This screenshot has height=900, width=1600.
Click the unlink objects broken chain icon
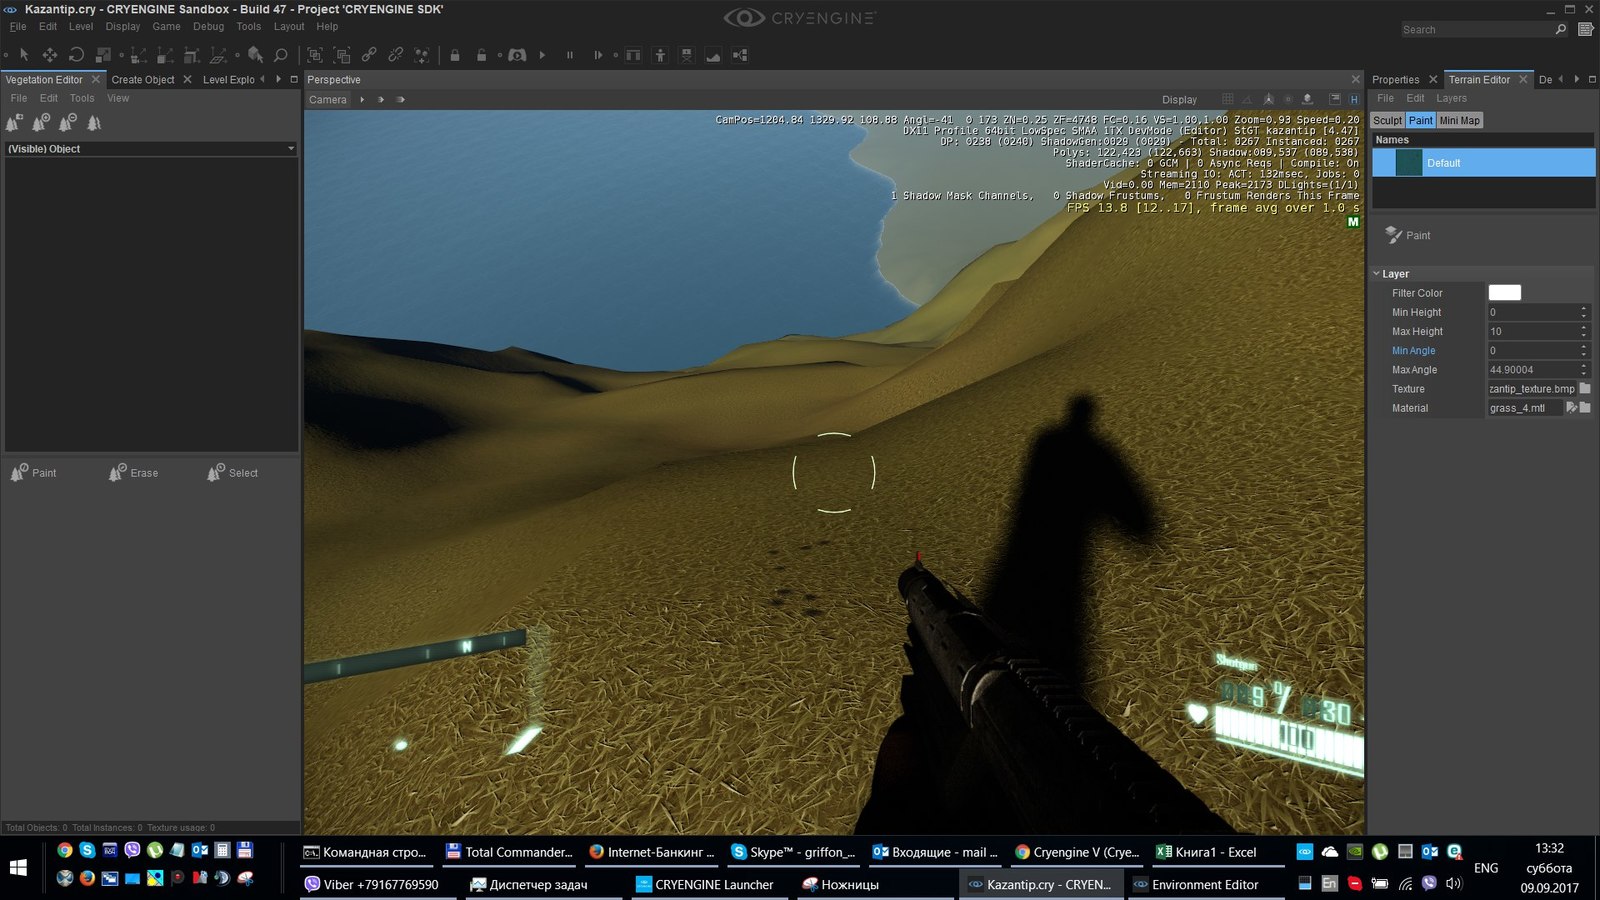point(396,55)
